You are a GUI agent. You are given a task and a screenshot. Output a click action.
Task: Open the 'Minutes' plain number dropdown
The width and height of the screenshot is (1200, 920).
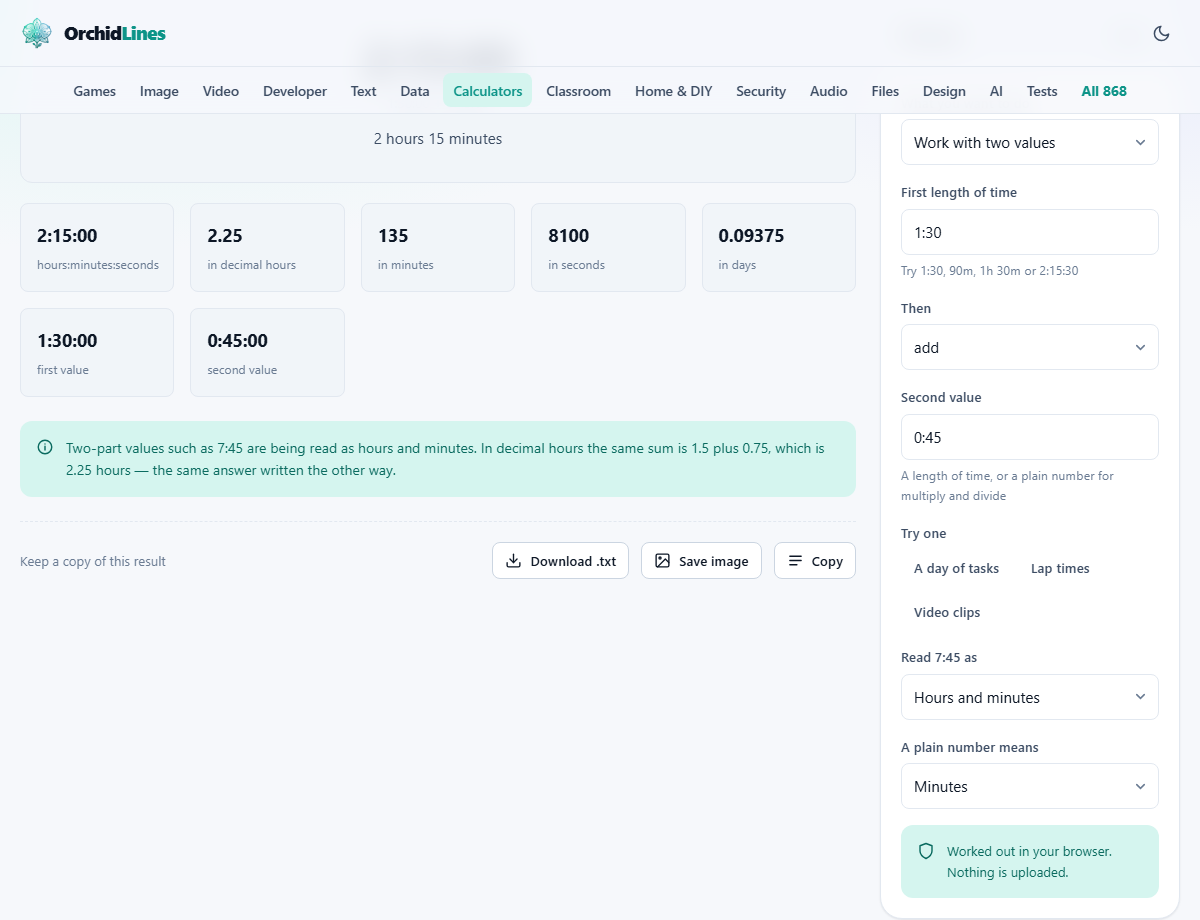pyautogui.click(x=1029, y=786)
